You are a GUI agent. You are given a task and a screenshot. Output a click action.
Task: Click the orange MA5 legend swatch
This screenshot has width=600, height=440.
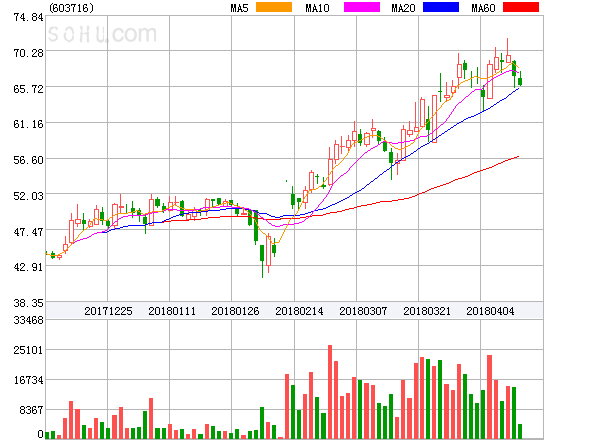point(274,7)
